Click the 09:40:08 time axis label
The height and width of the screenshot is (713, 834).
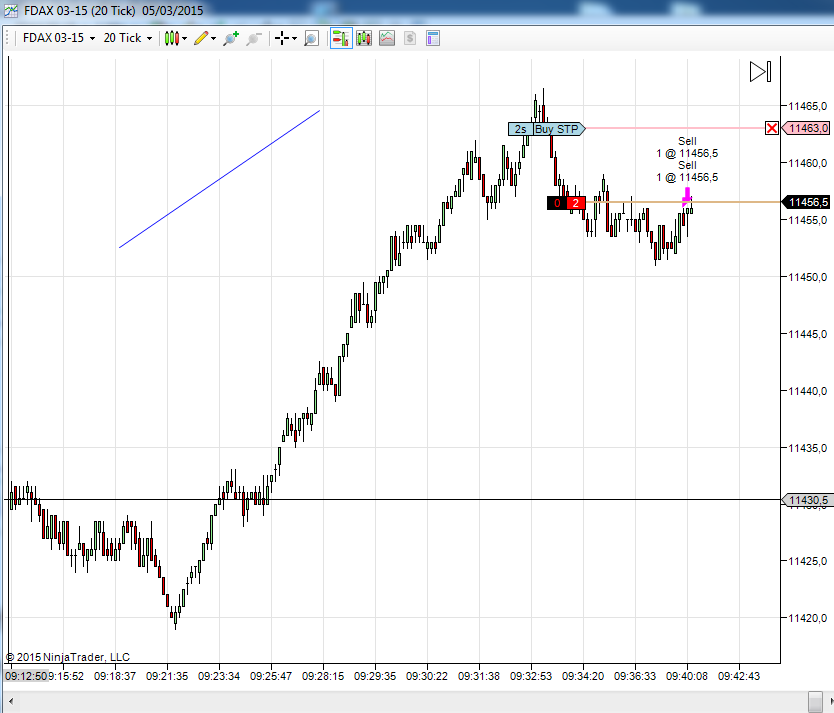pyautogui.click(x=687, y=676)
